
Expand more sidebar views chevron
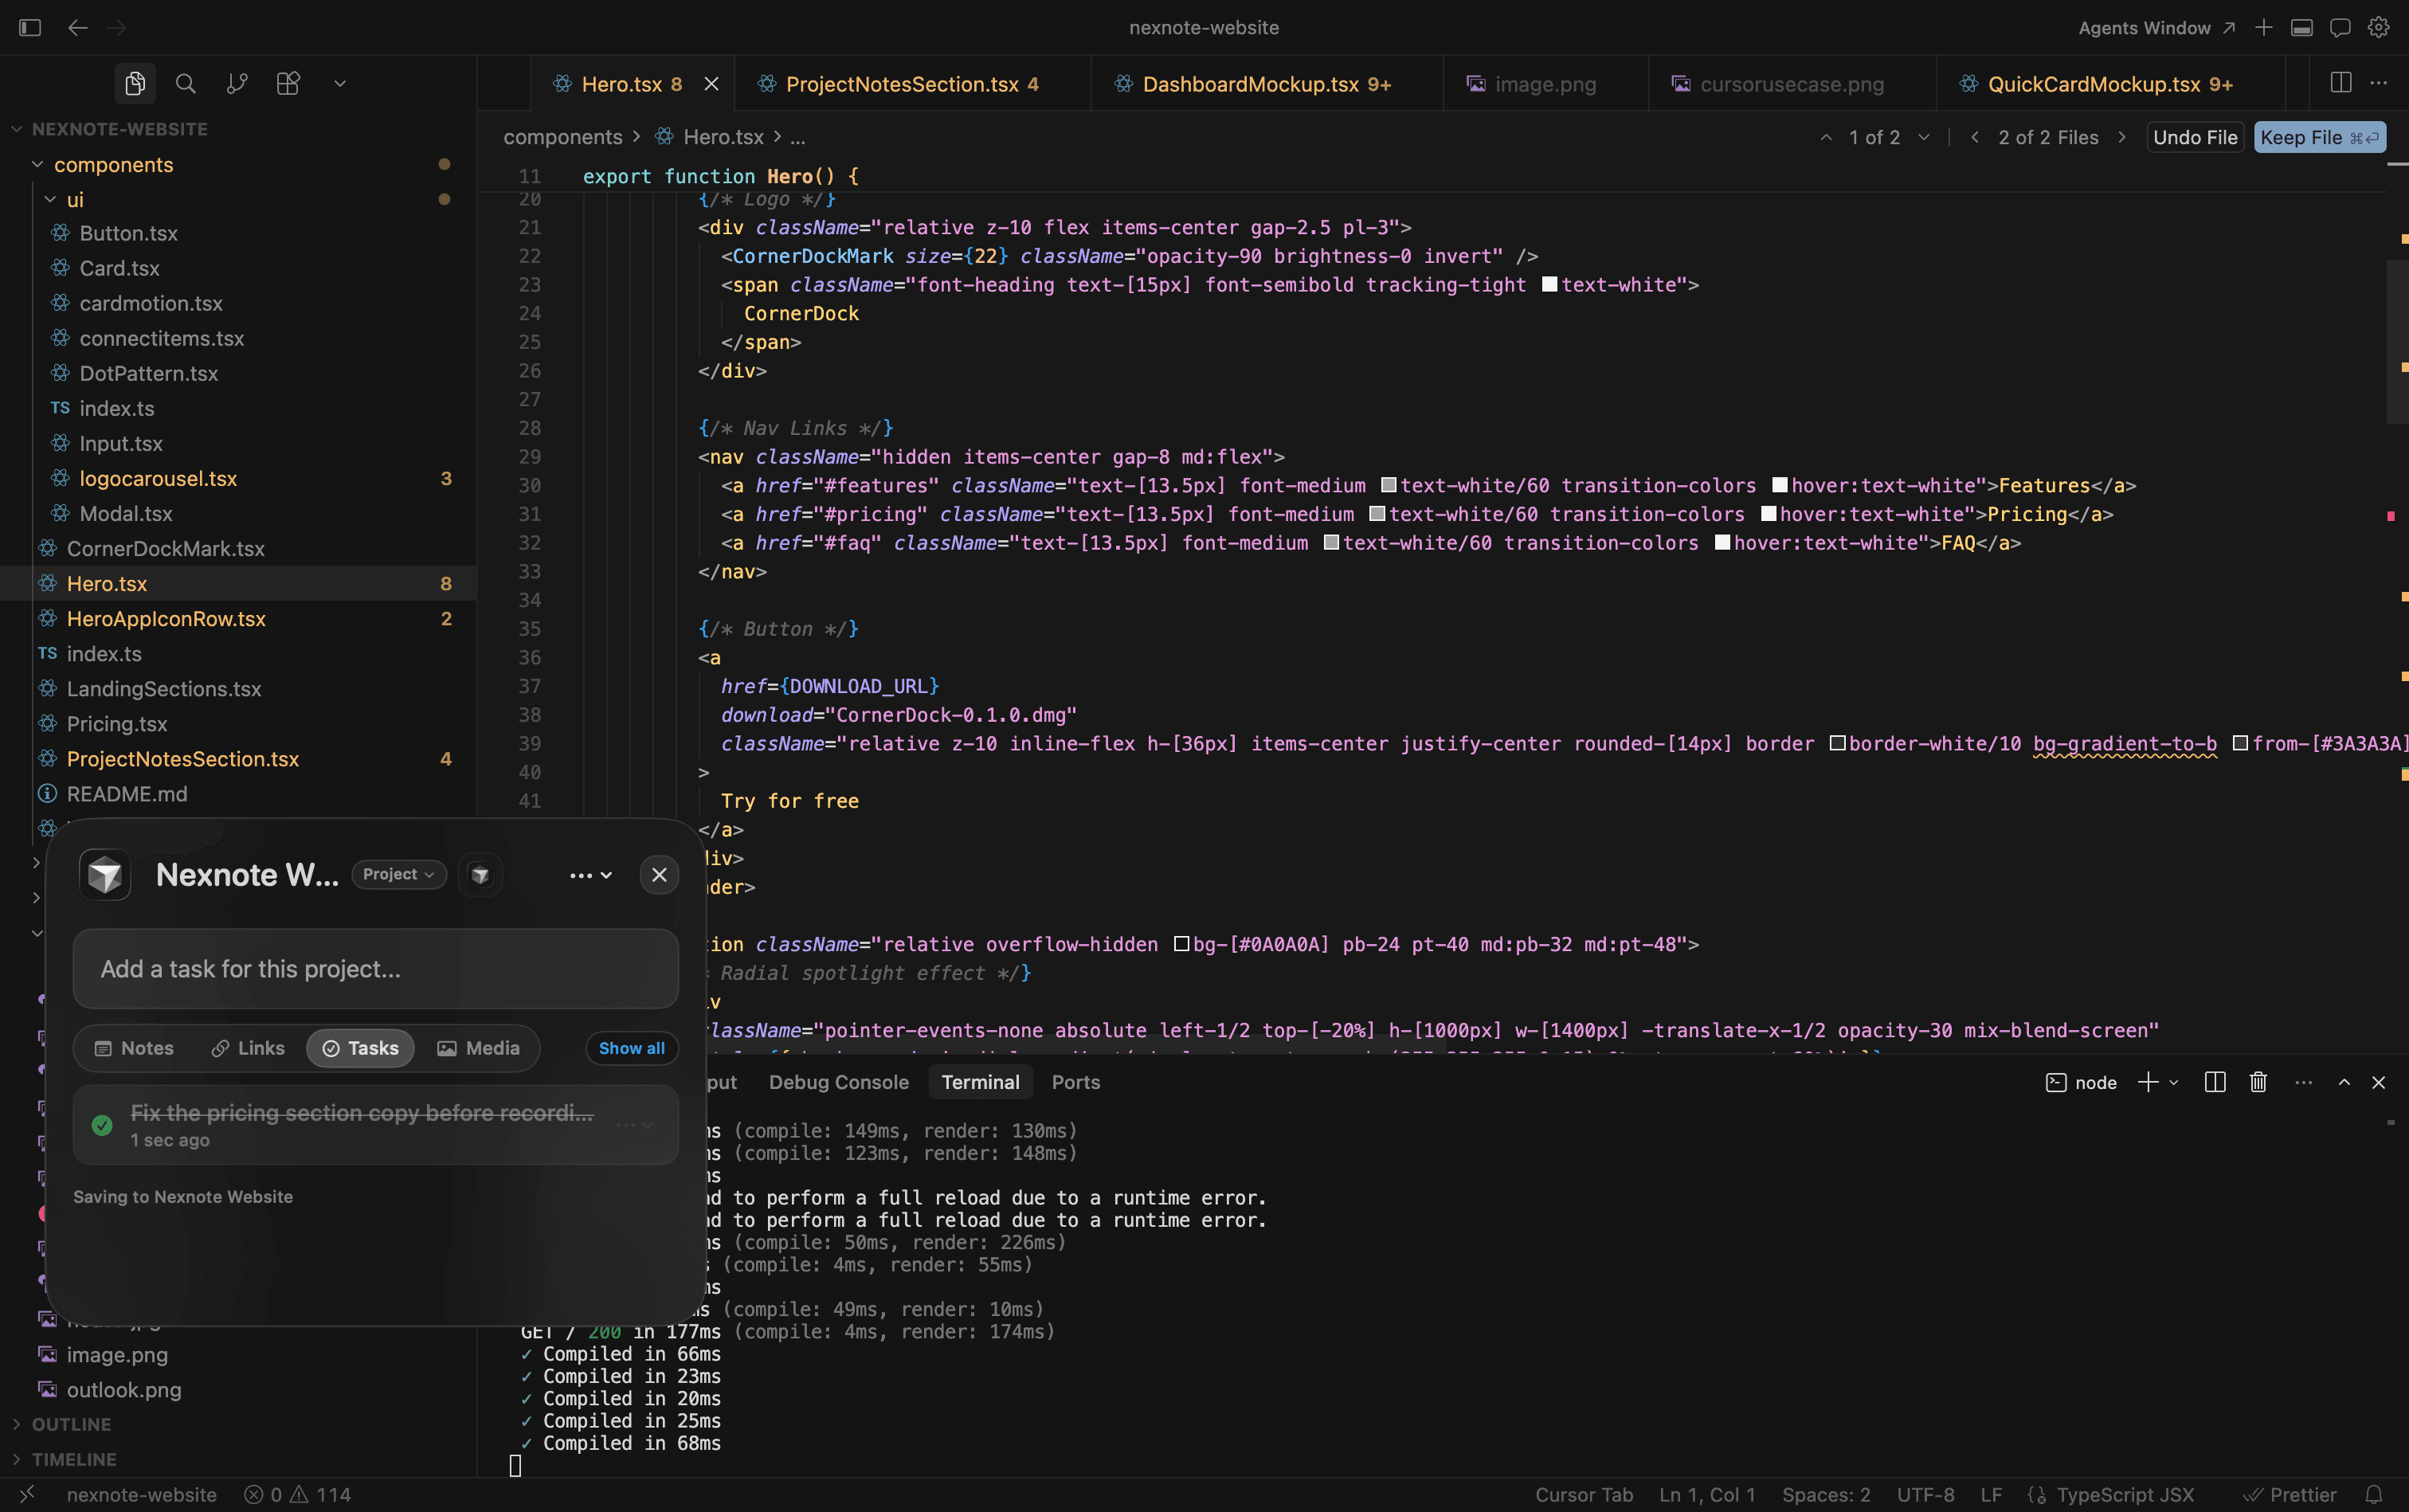pos(340,84)
